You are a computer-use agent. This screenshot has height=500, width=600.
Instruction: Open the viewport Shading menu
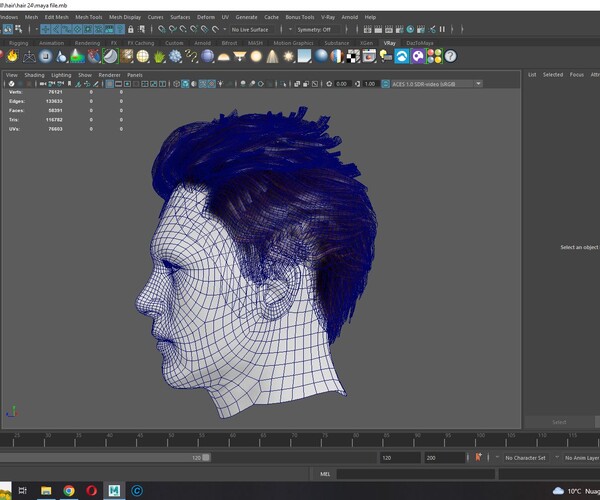point(34,75)
